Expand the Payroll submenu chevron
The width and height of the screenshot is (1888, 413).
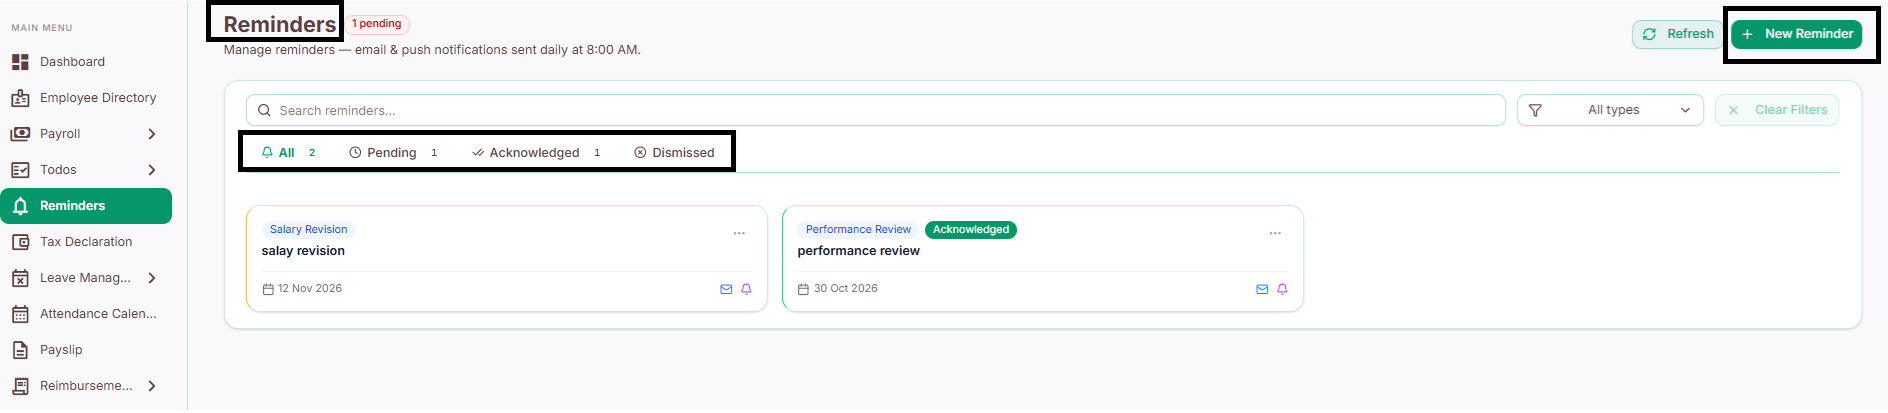pos(152,134)
